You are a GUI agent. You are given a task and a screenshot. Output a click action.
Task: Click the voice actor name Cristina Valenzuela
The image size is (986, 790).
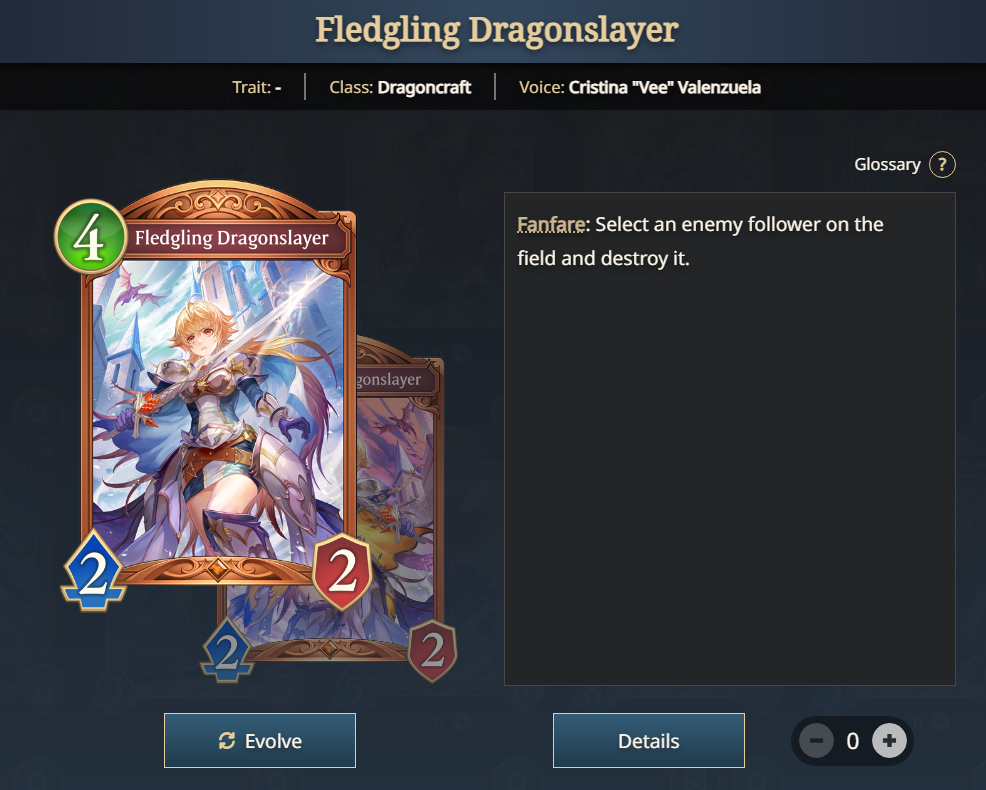point(665,87)
